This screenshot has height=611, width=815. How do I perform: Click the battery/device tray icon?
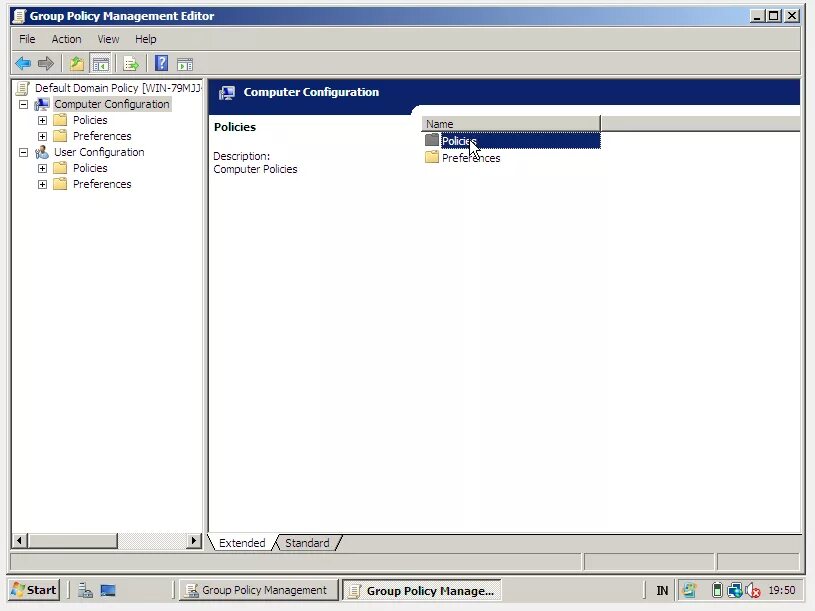click(717, 590)
